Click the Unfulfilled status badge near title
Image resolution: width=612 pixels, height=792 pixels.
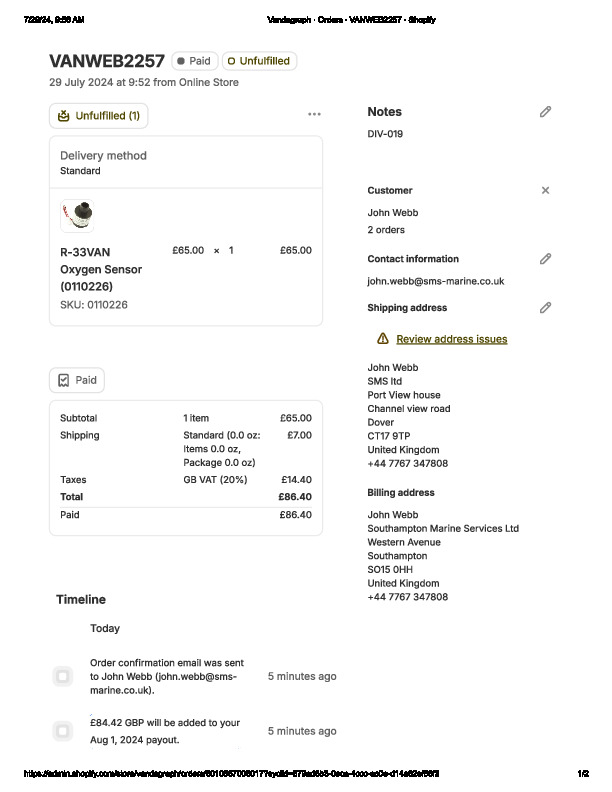coord(259,61)
